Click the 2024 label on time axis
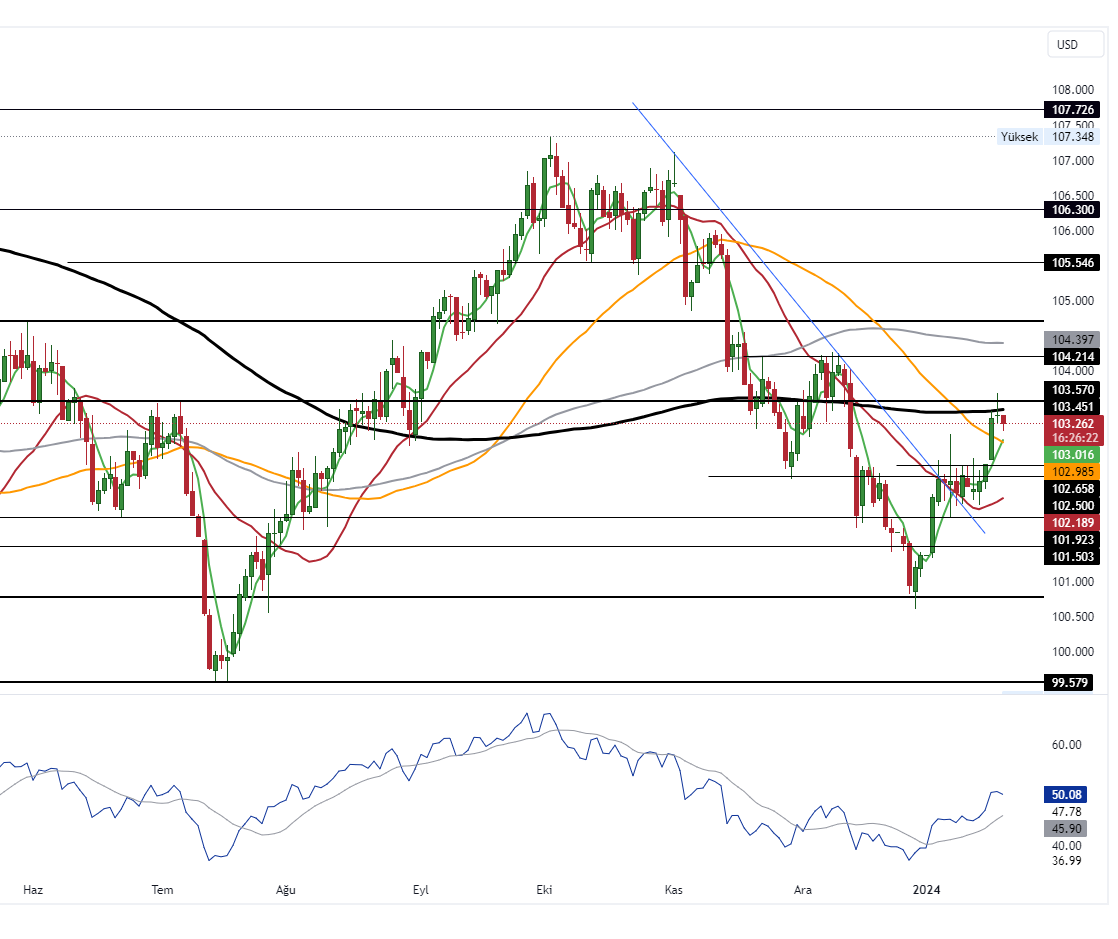 coord(927,889)
